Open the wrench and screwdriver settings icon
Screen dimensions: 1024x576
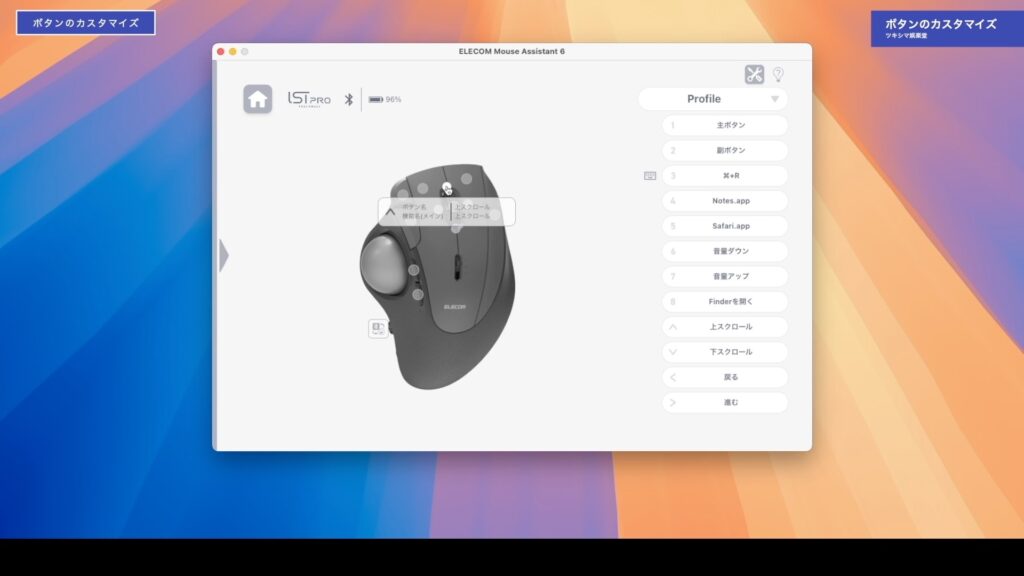coord(754,75)
